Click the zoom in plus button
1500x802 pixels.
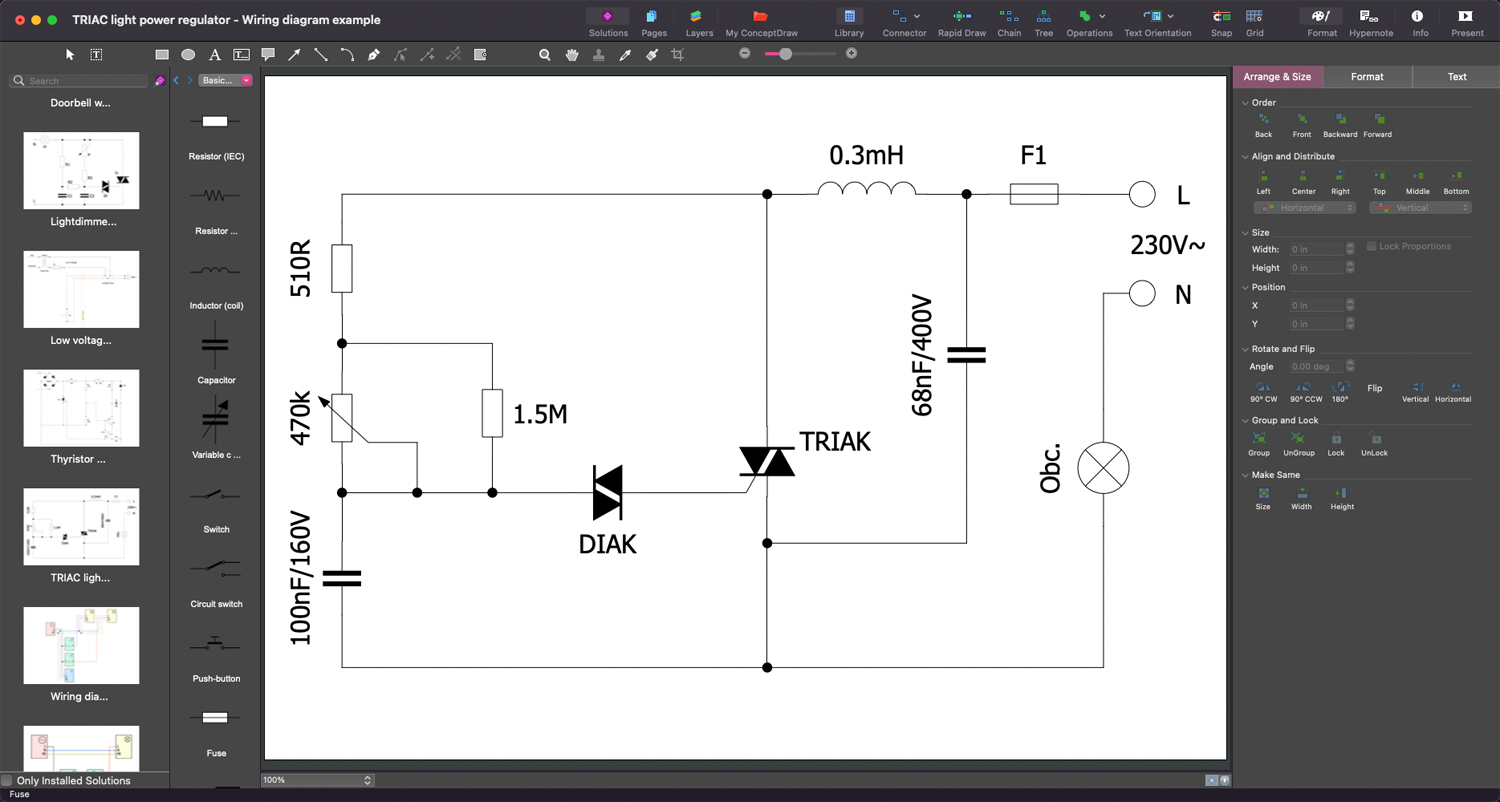pyautogui.click(x=851, y=54)
